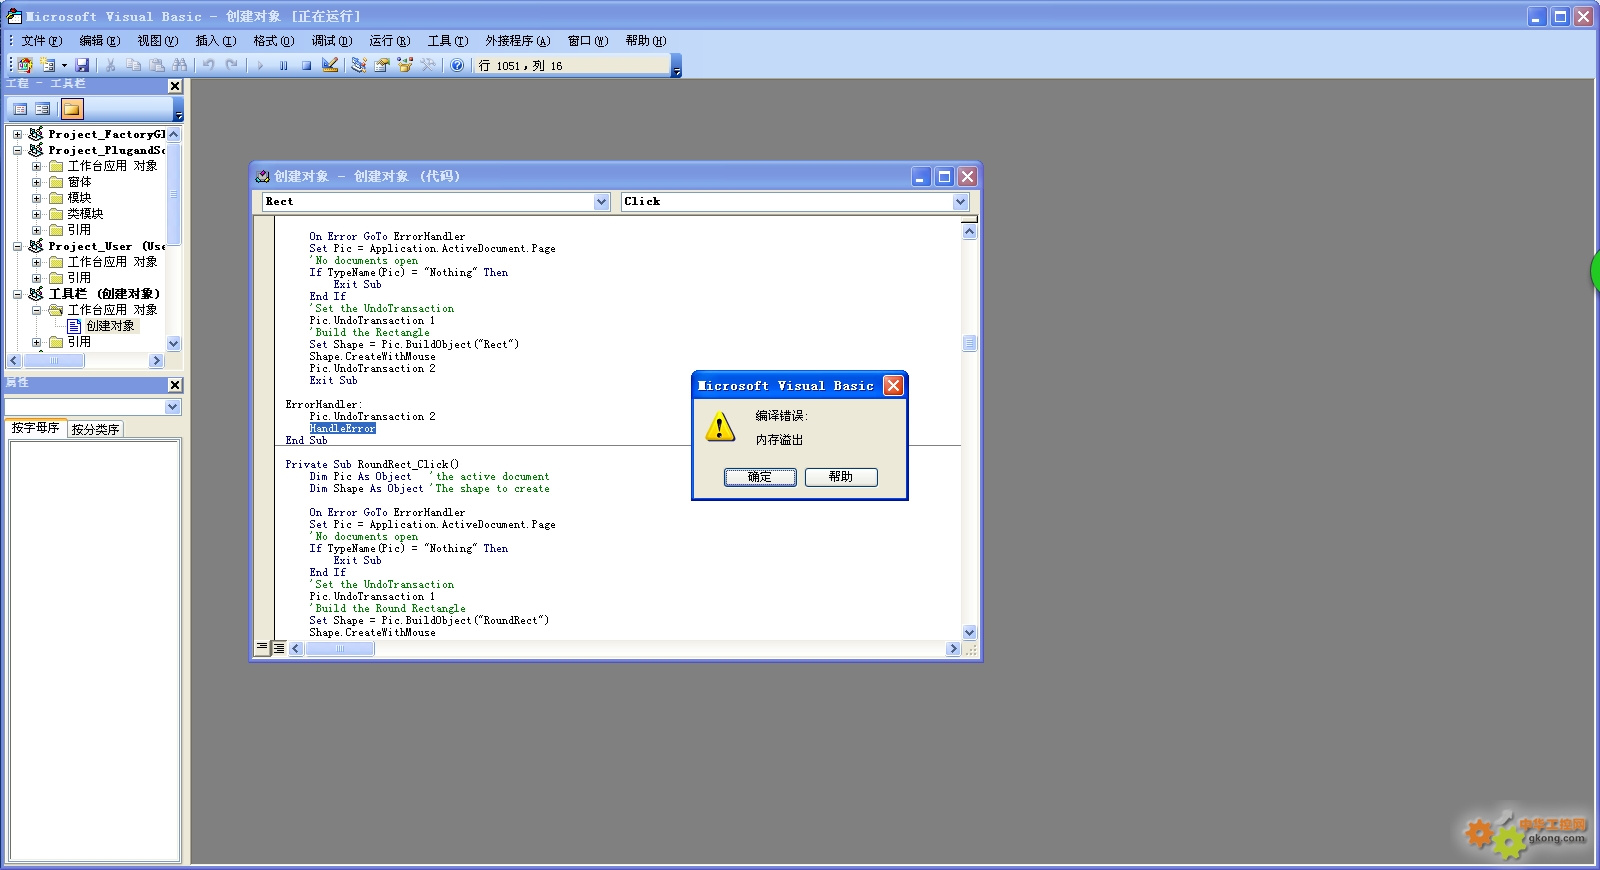
Task: Open the 工具 menu
Action: point(447,41)
